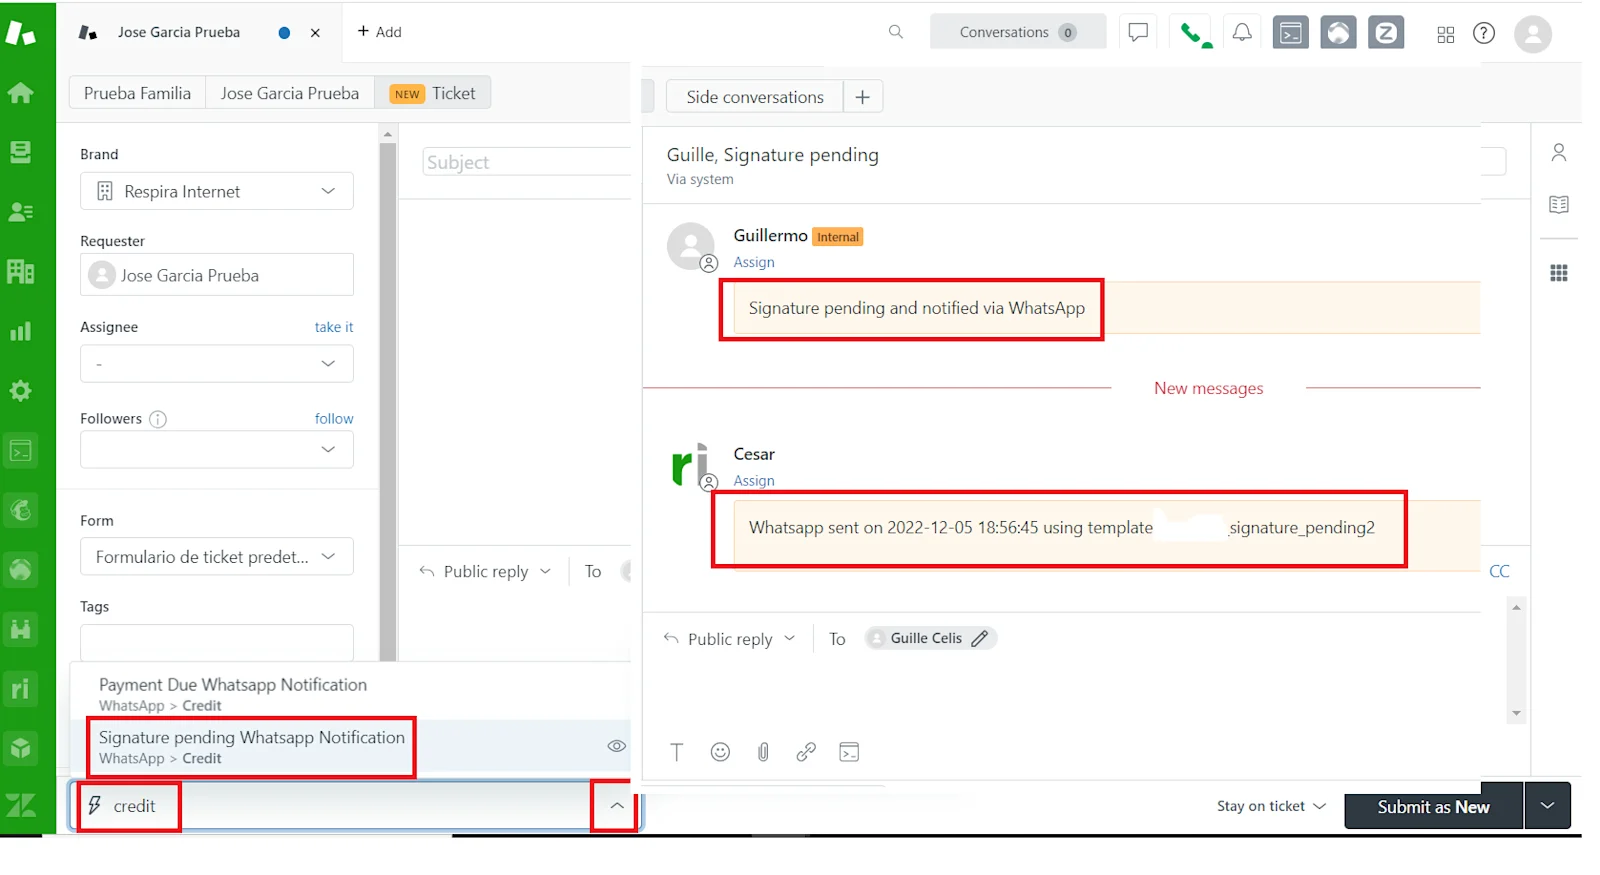Open Organizations icon in left sidebar
Screen dimensions: 1600x875
[x=20, y=271]
